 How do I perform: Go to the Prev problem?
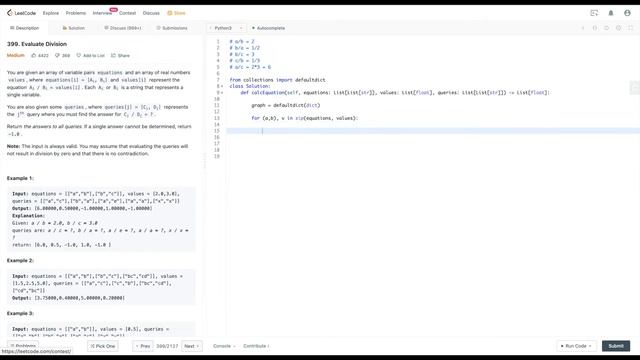(143, 346)
